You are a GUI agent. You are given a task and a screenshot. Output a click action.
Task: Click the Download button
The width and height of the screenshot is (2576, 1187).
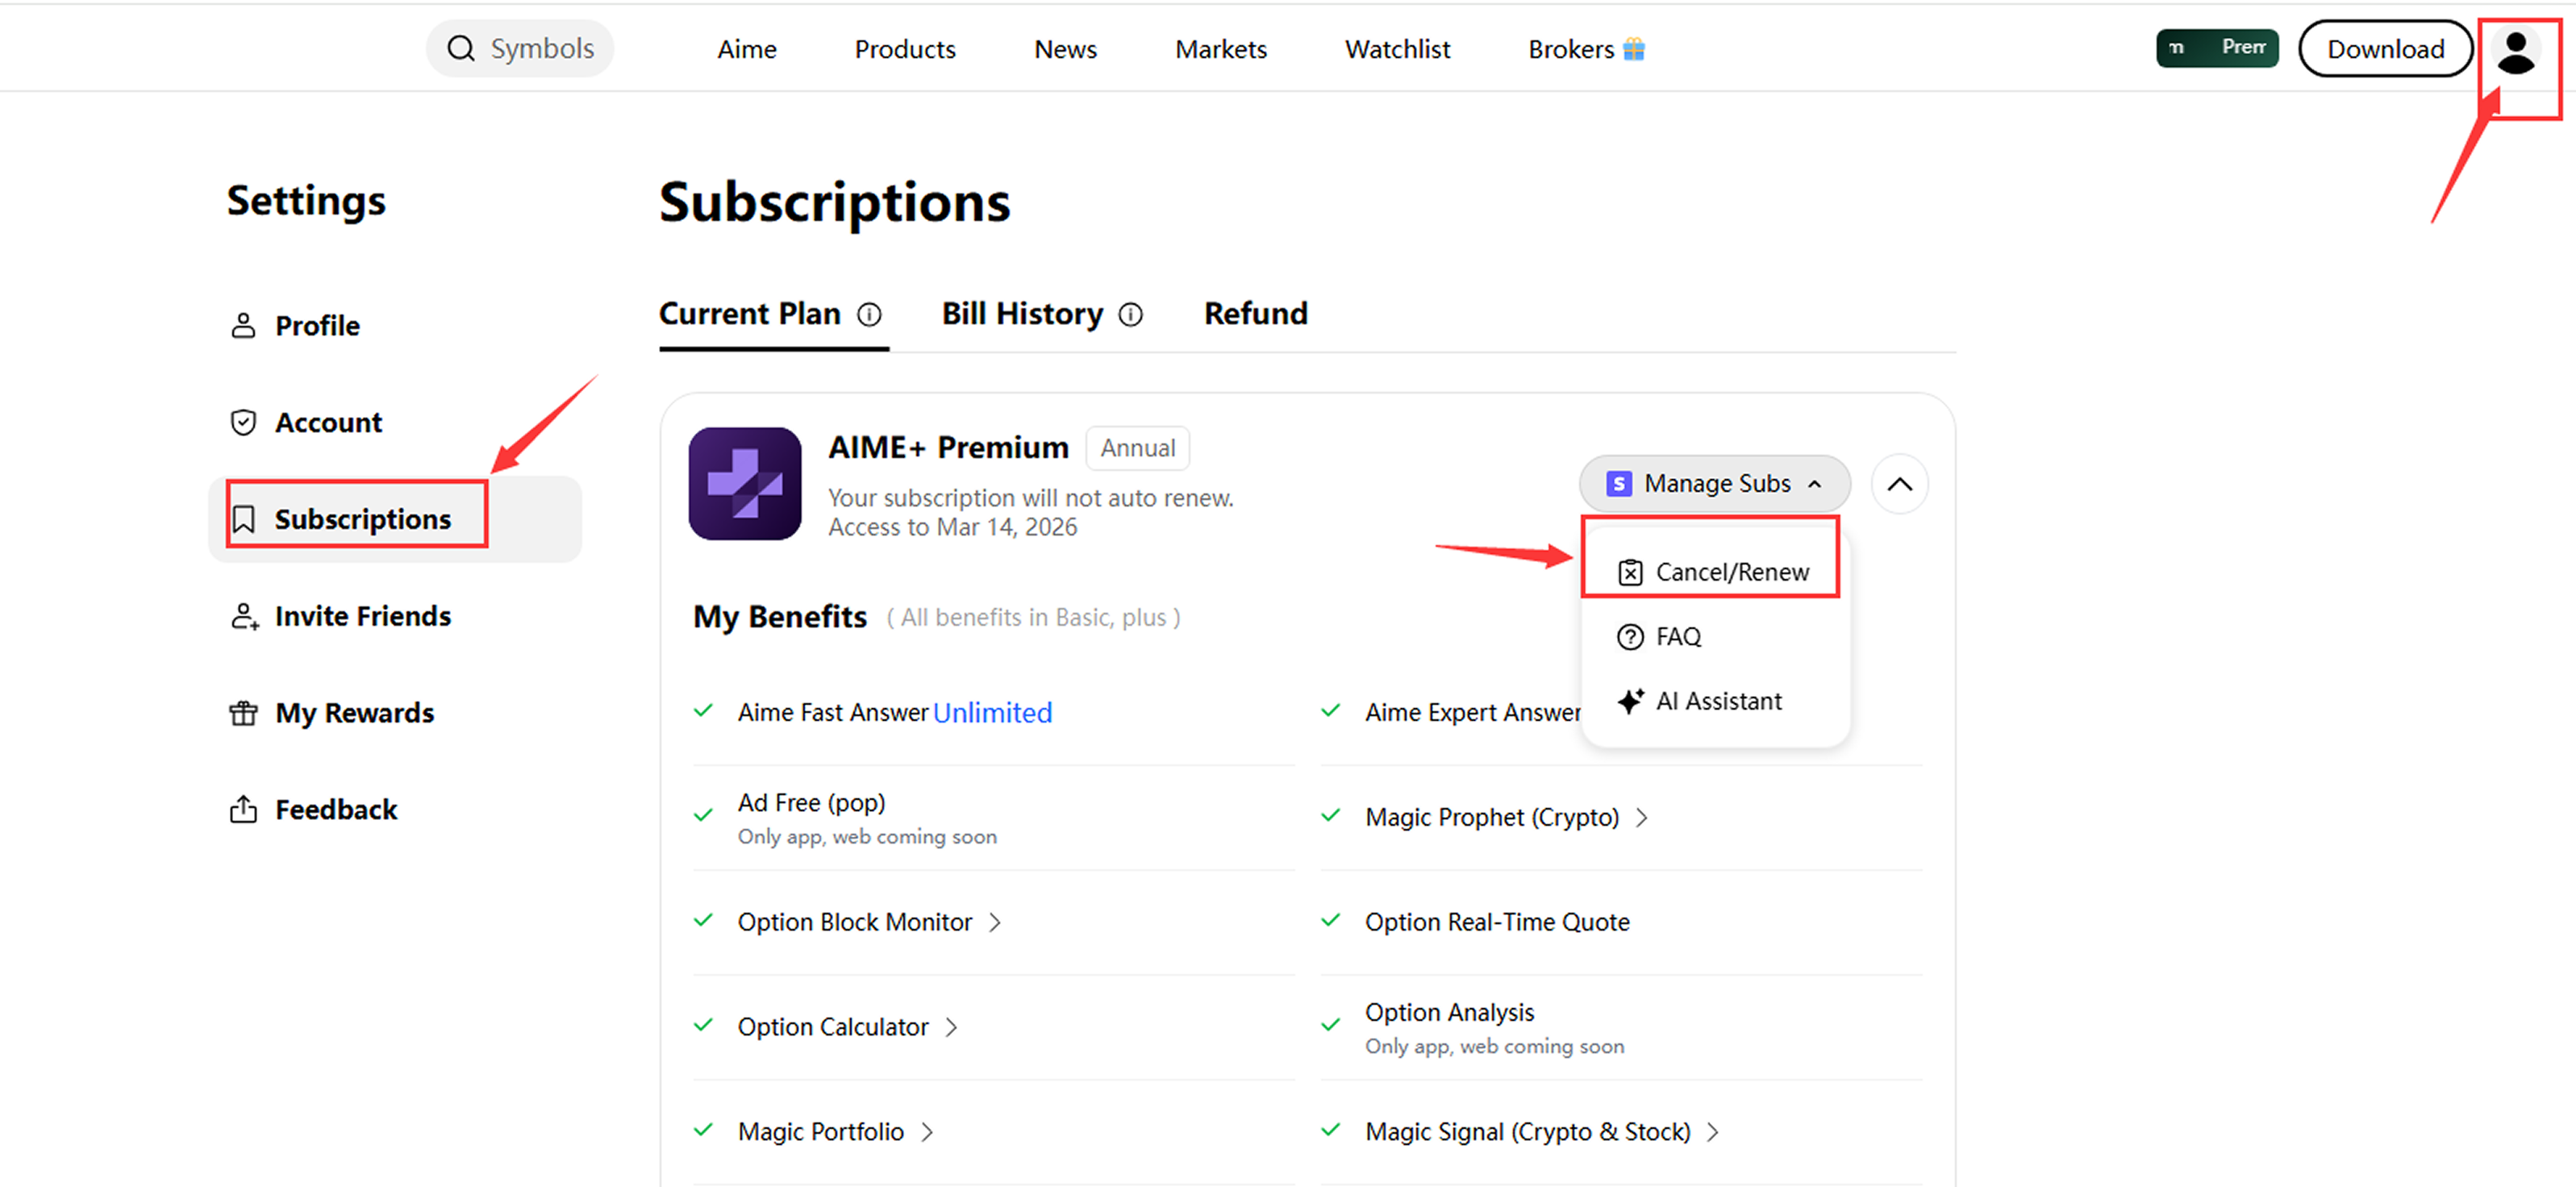click(2385, 49)
